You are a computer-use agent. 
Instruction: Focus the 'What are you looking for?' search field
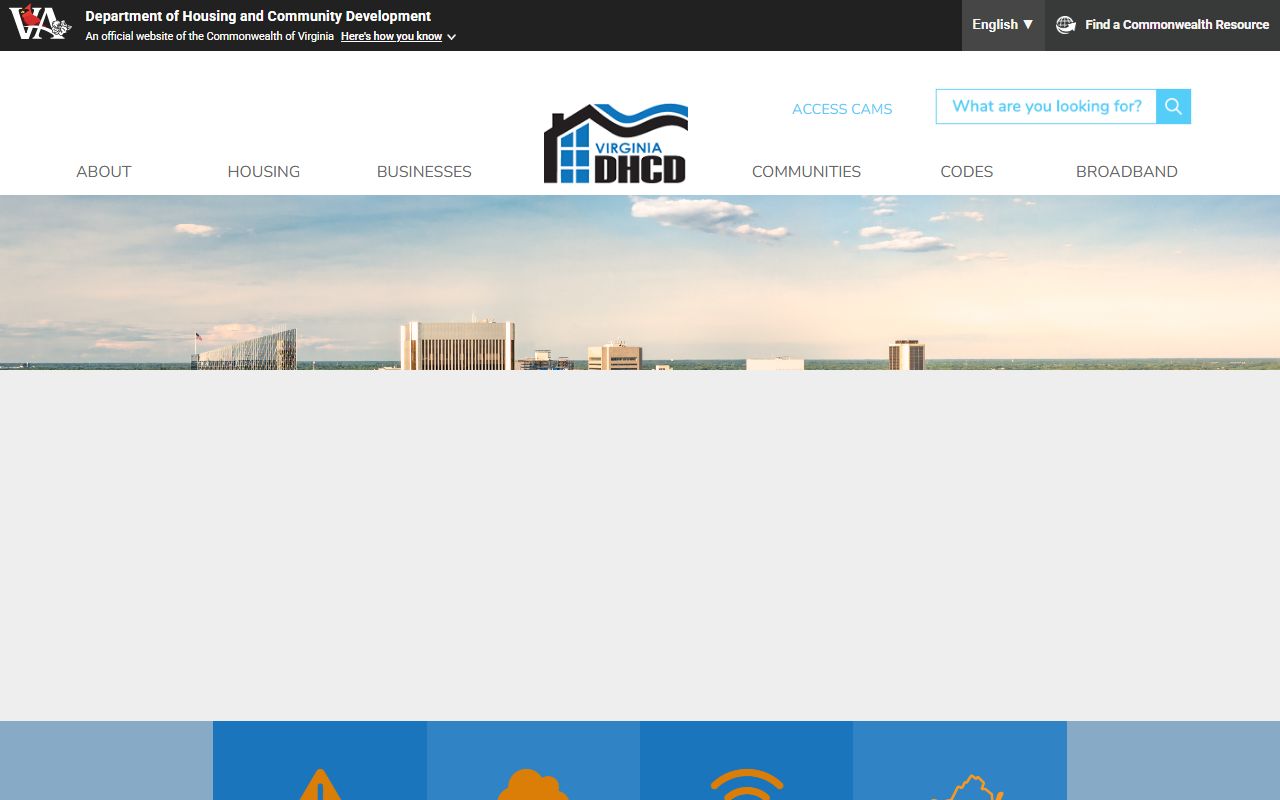1046,107
